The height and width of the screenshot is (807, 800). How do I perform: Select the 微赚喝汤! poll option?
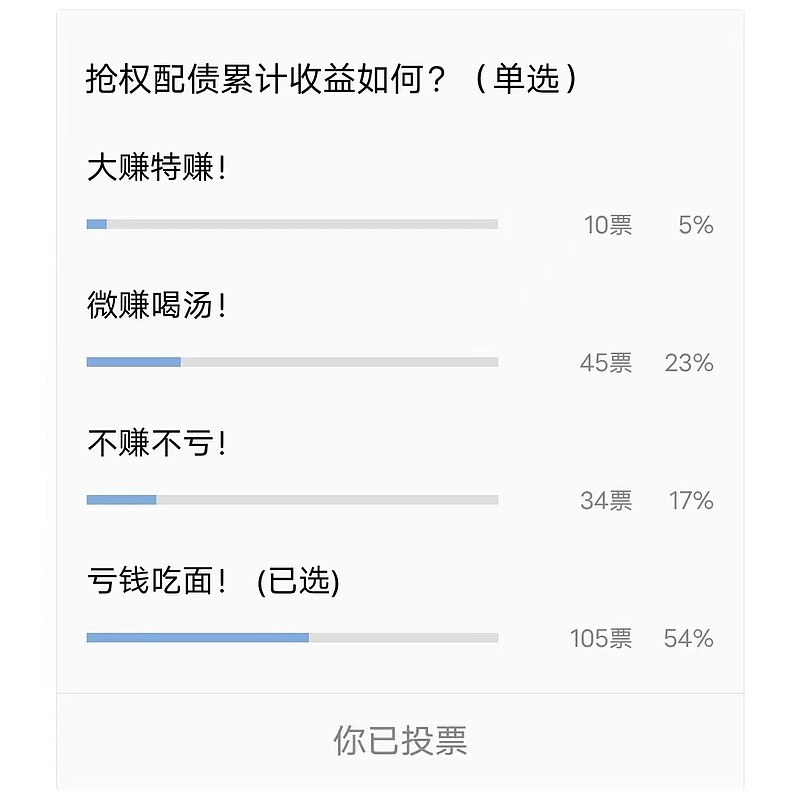[x=156, y=305]
